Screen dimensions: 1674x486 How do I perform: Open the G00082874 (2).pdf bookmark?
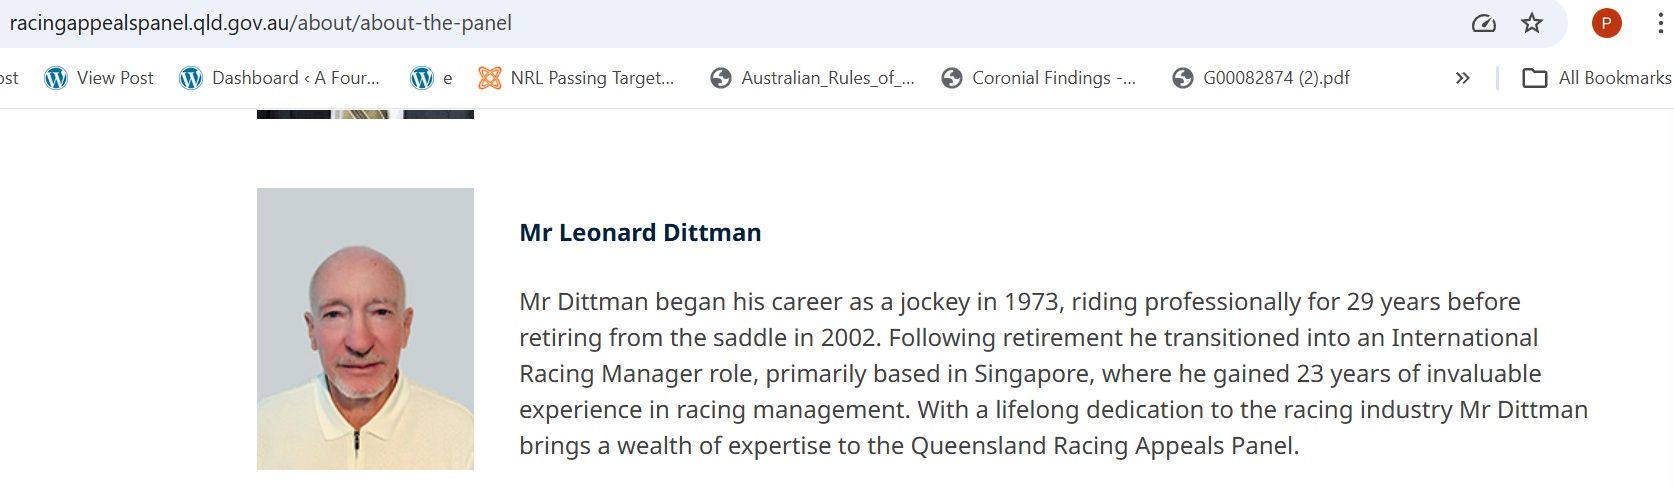(1261, 78)
